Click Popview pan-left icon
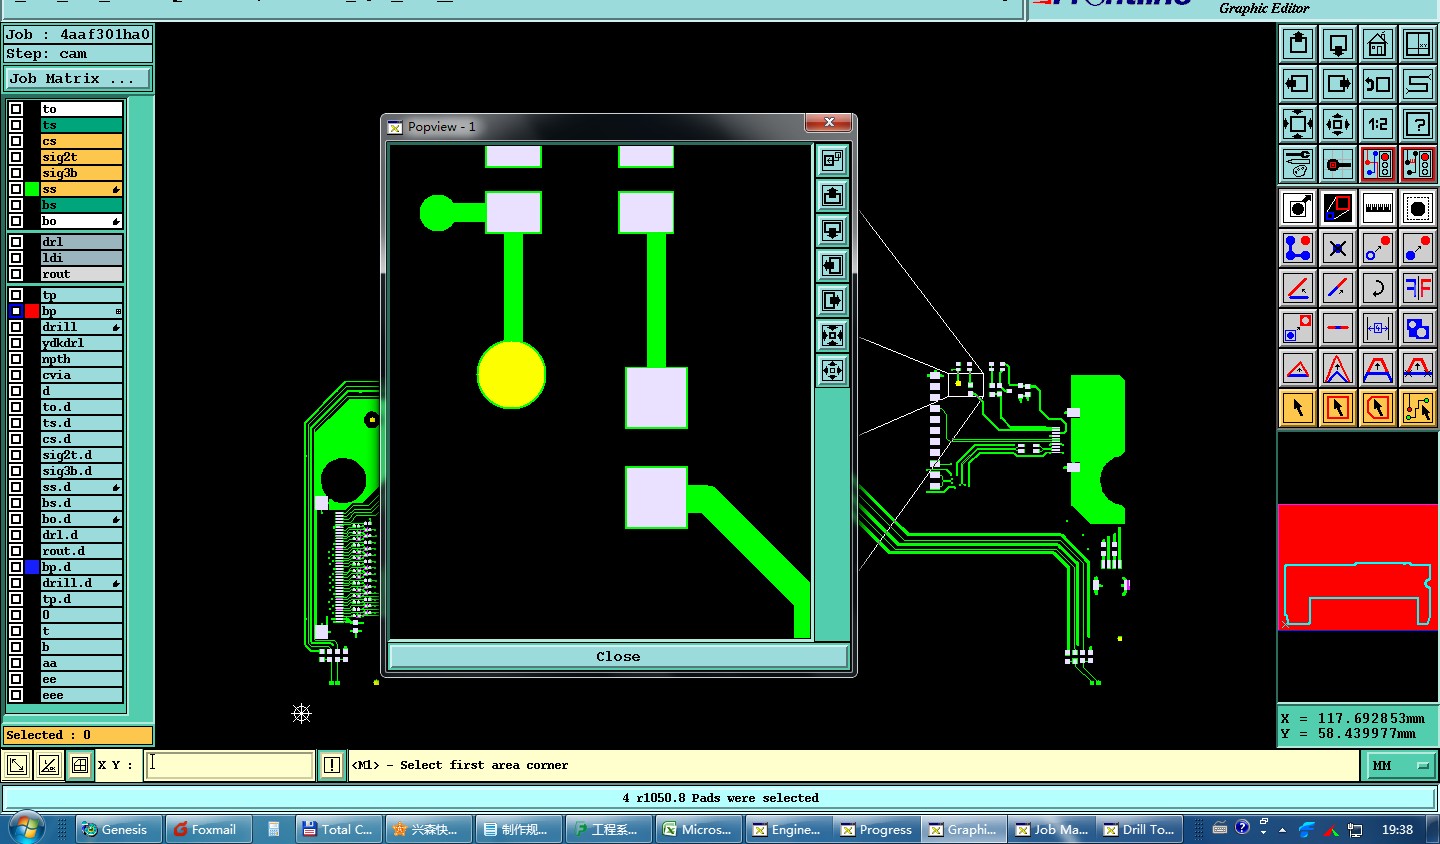Viewport: 1440px width, 844px height. tap(832, 265)
